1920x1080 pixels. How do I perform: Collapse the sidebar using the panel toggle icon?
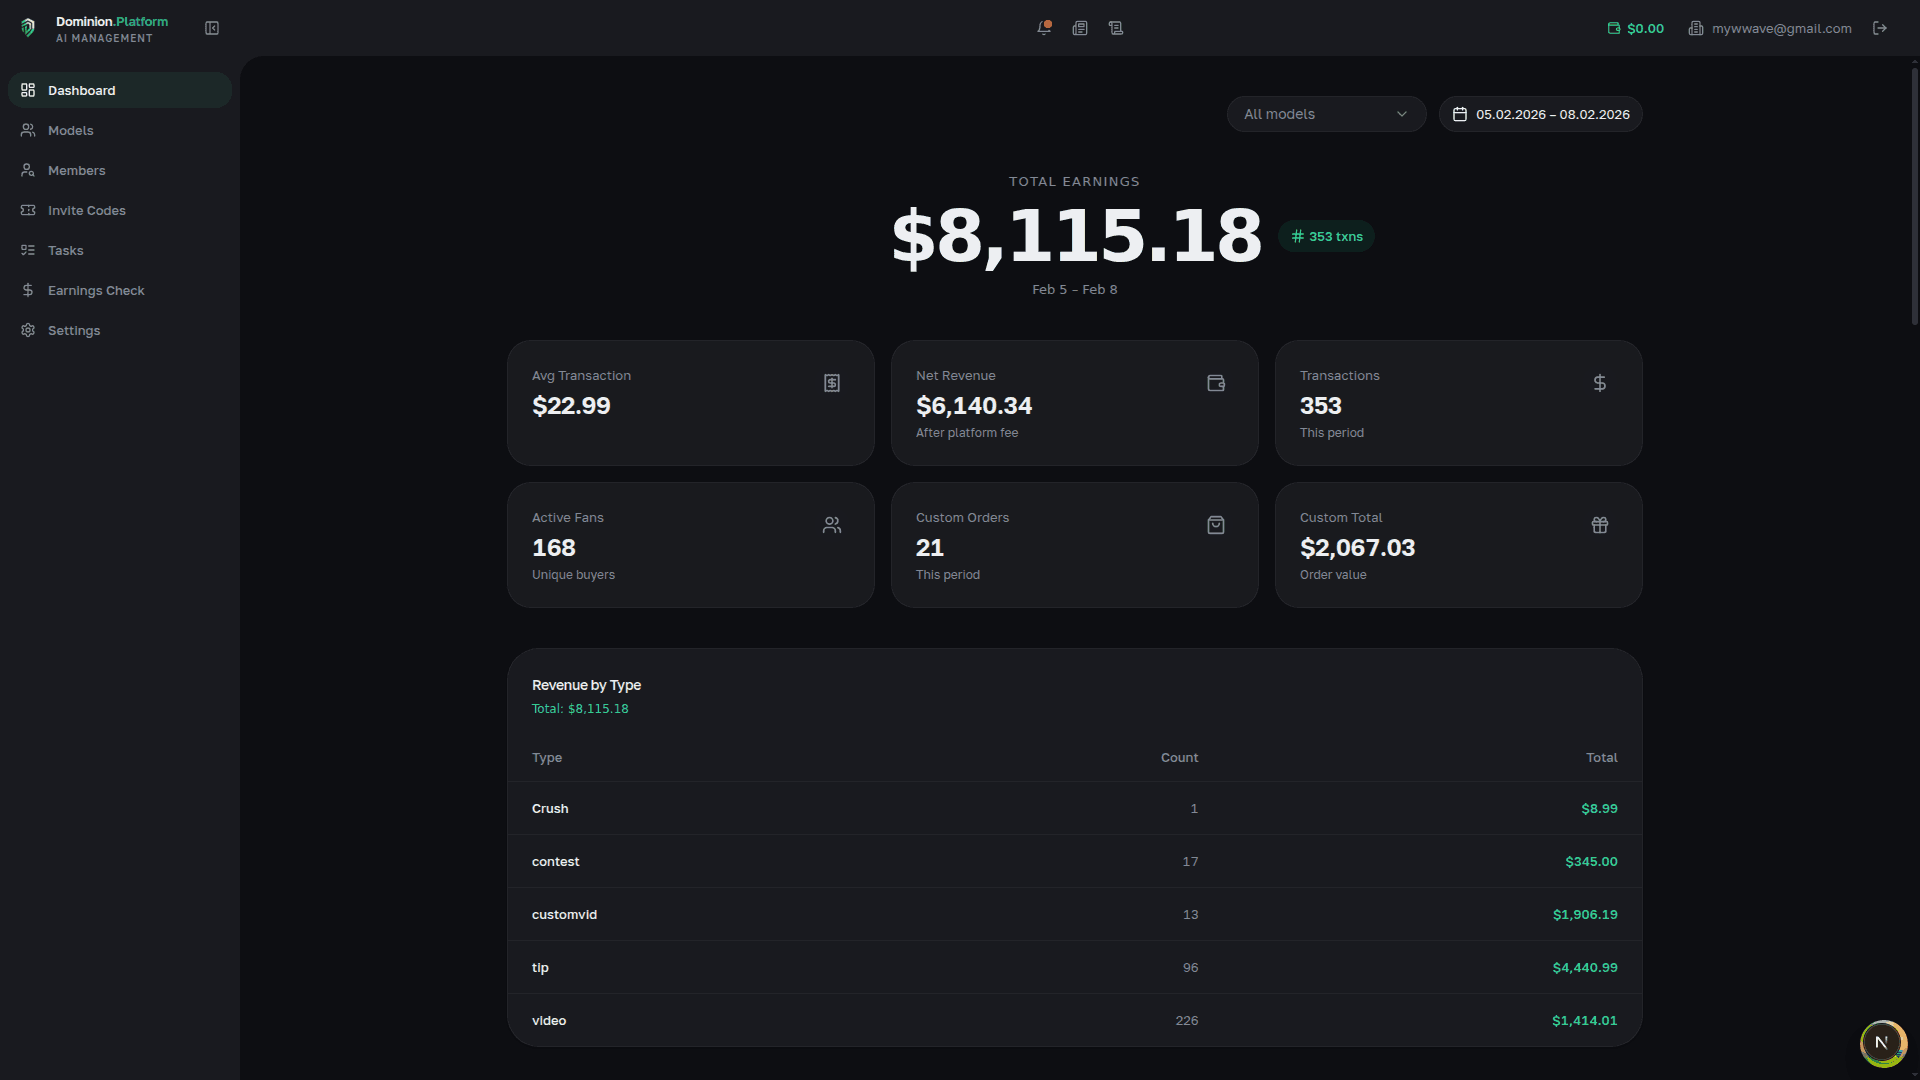[212, 28]
